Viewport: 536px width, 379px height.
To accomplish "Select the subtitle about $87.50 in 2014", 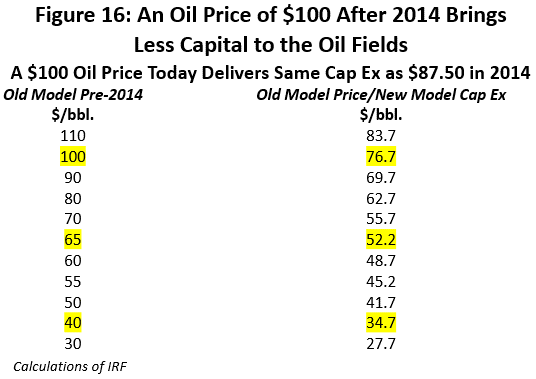I will pyautogui.click(x=270, y=73).
